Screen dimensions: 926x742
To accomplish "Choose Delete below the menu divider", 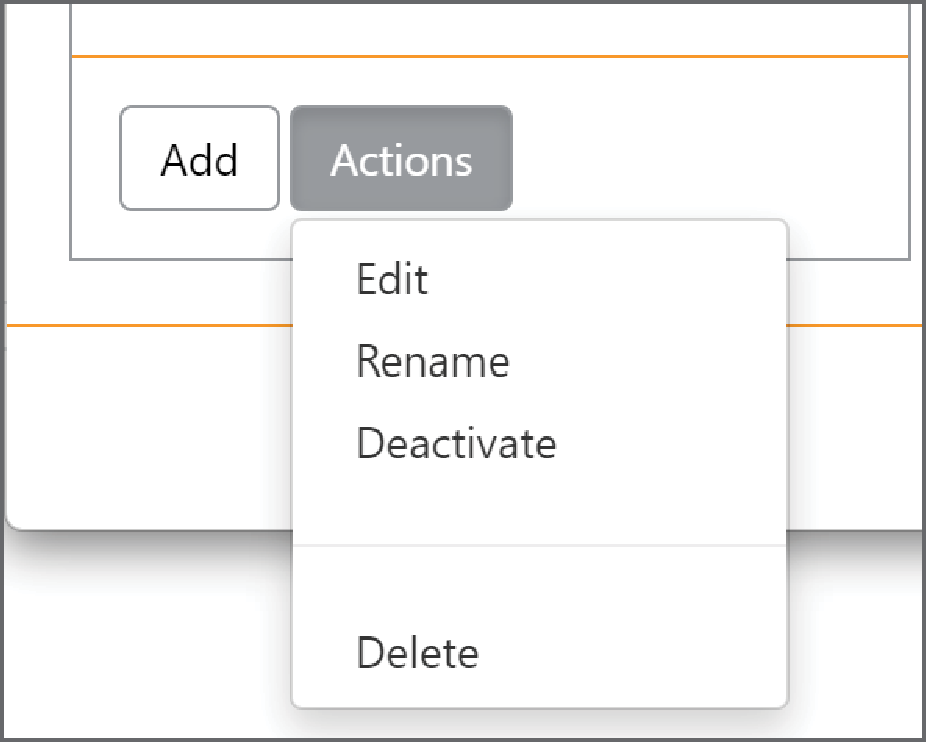I will (x=540, y=653).
